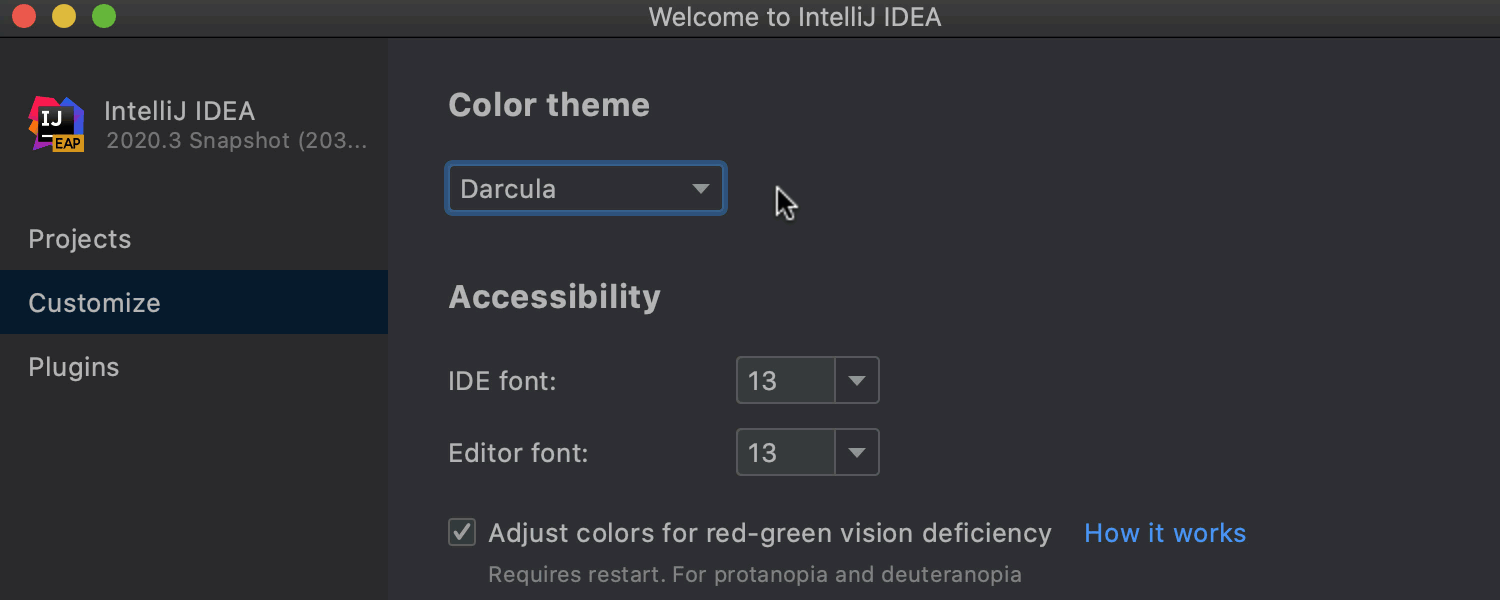The image size is (1500, 600).
Task: Disable adjust colors for red-green vision deficiency
Action: pos(461,532)
